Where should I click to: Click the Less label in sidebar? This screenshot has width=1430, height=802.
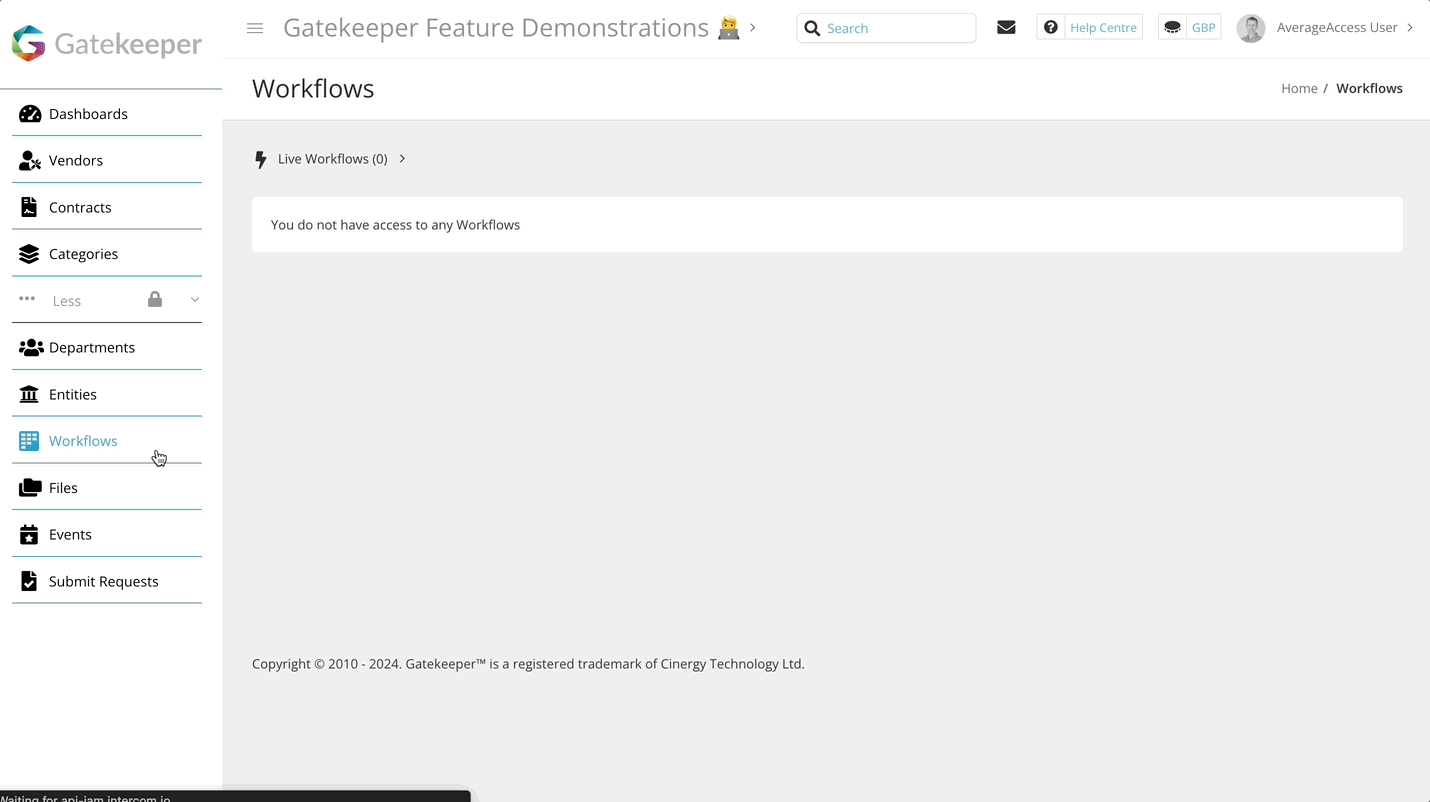pos(67,301)
